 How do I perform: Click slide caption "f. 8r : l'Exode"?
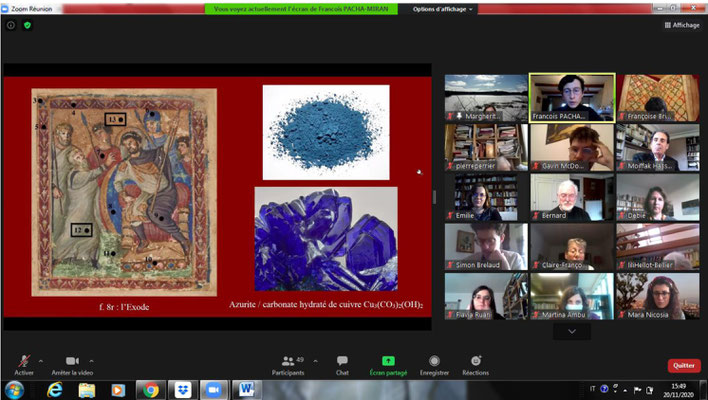[x=124, y=307]
